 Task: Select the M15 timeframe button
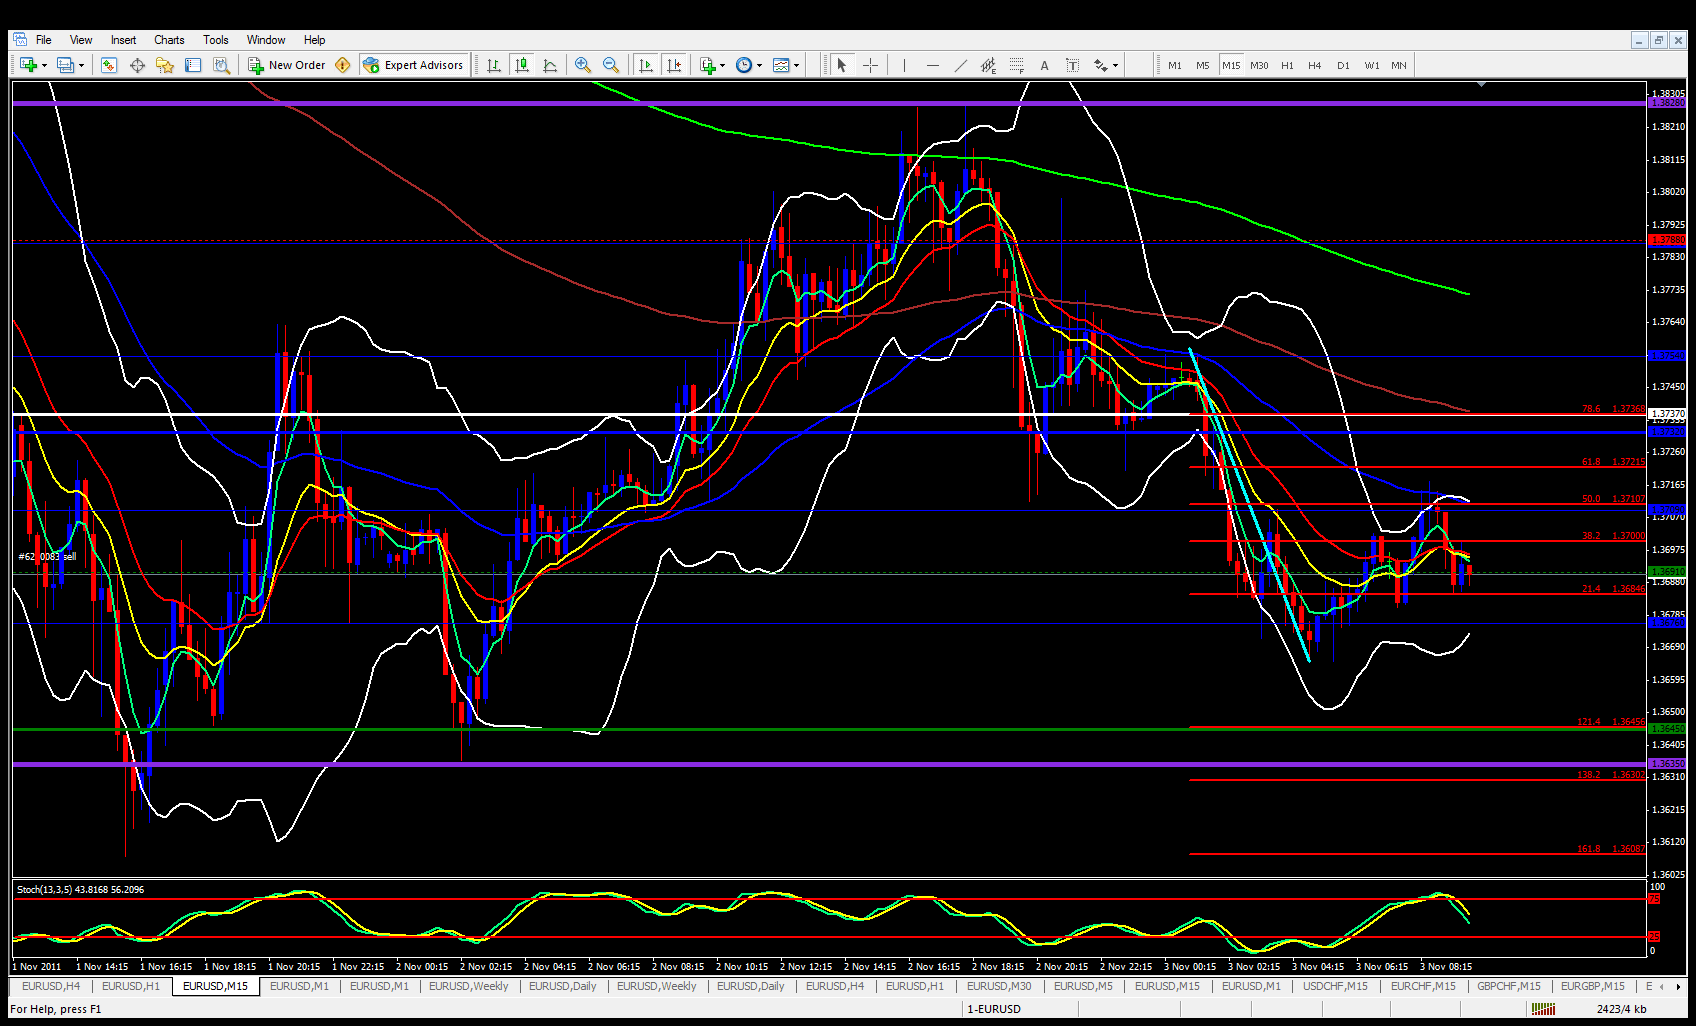coord(1231,66)
